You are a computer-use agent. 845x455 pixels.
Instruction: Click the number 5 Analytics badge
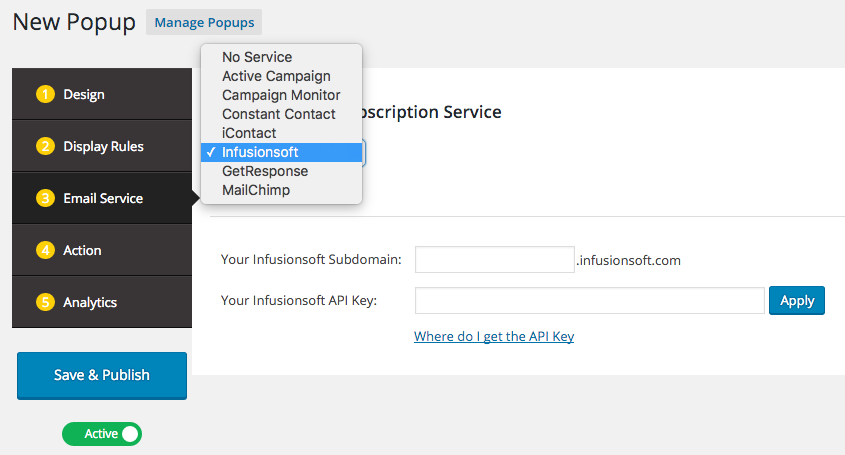click(45, 303)
